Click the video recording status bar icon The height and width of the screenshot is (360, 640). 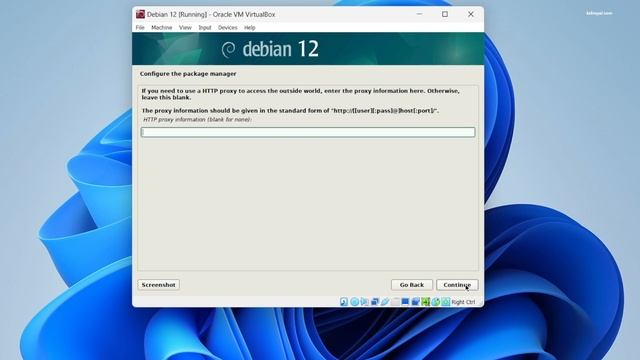[416, 302]
